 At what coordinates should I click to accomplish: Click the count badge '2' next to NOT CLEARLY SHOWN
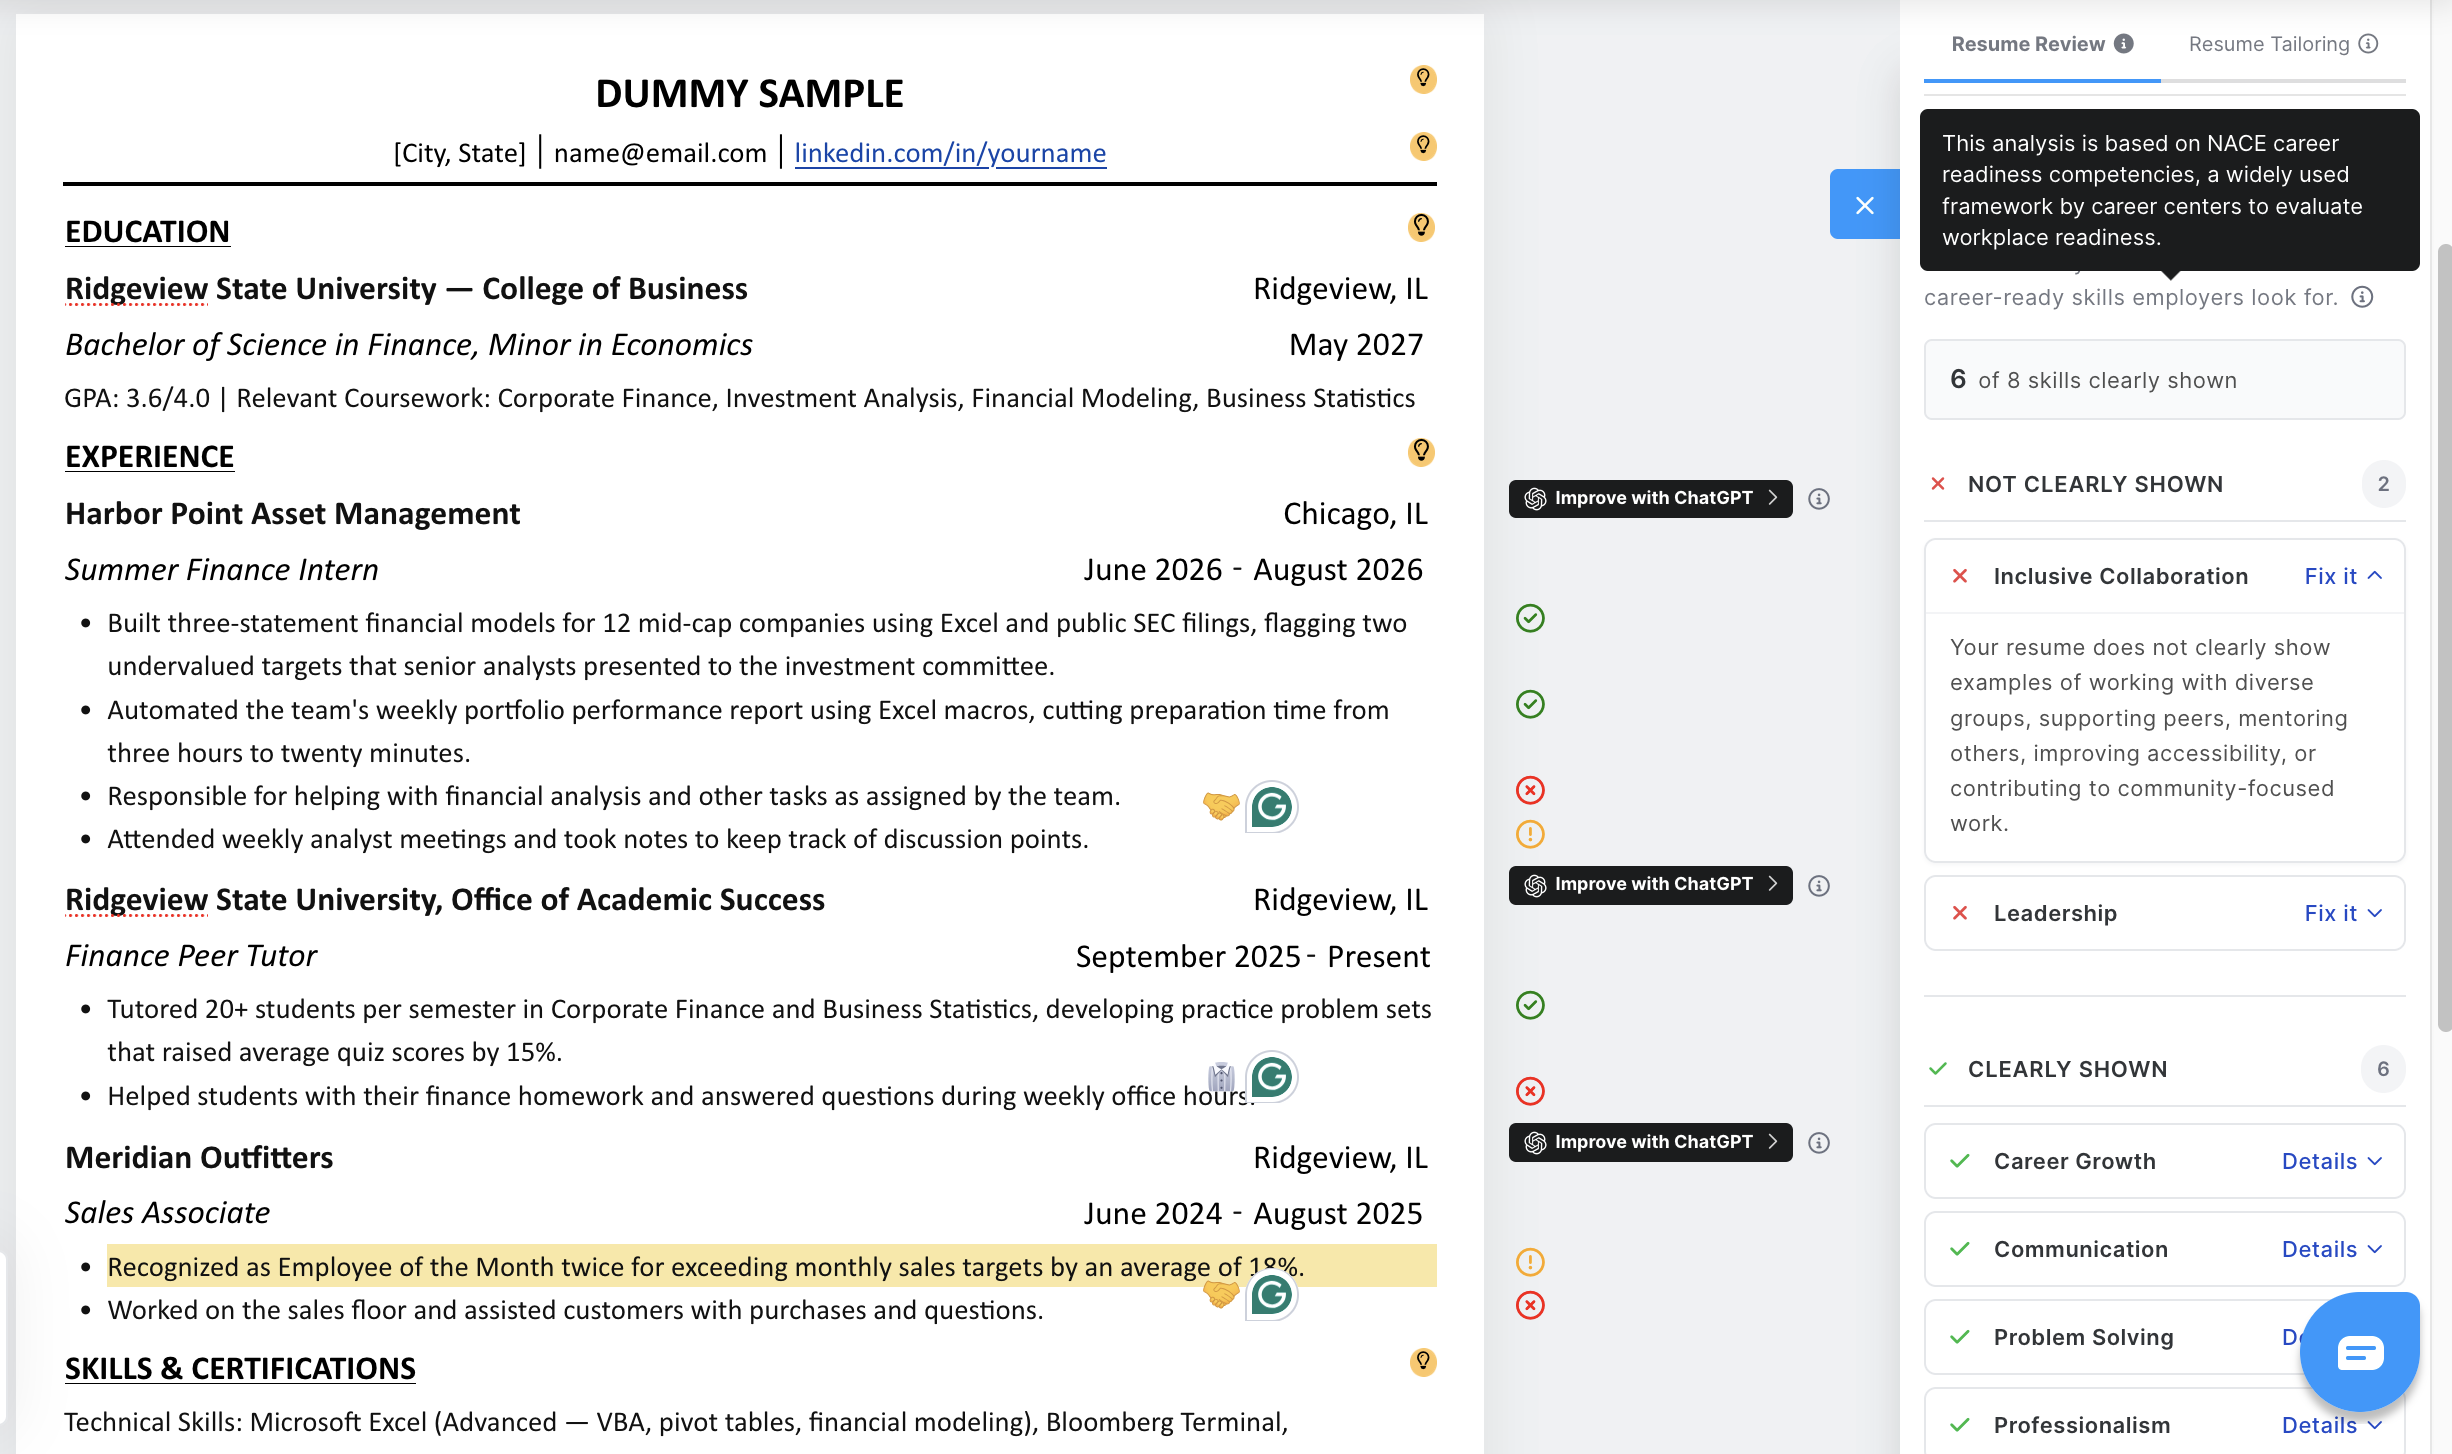(2383, 485)
